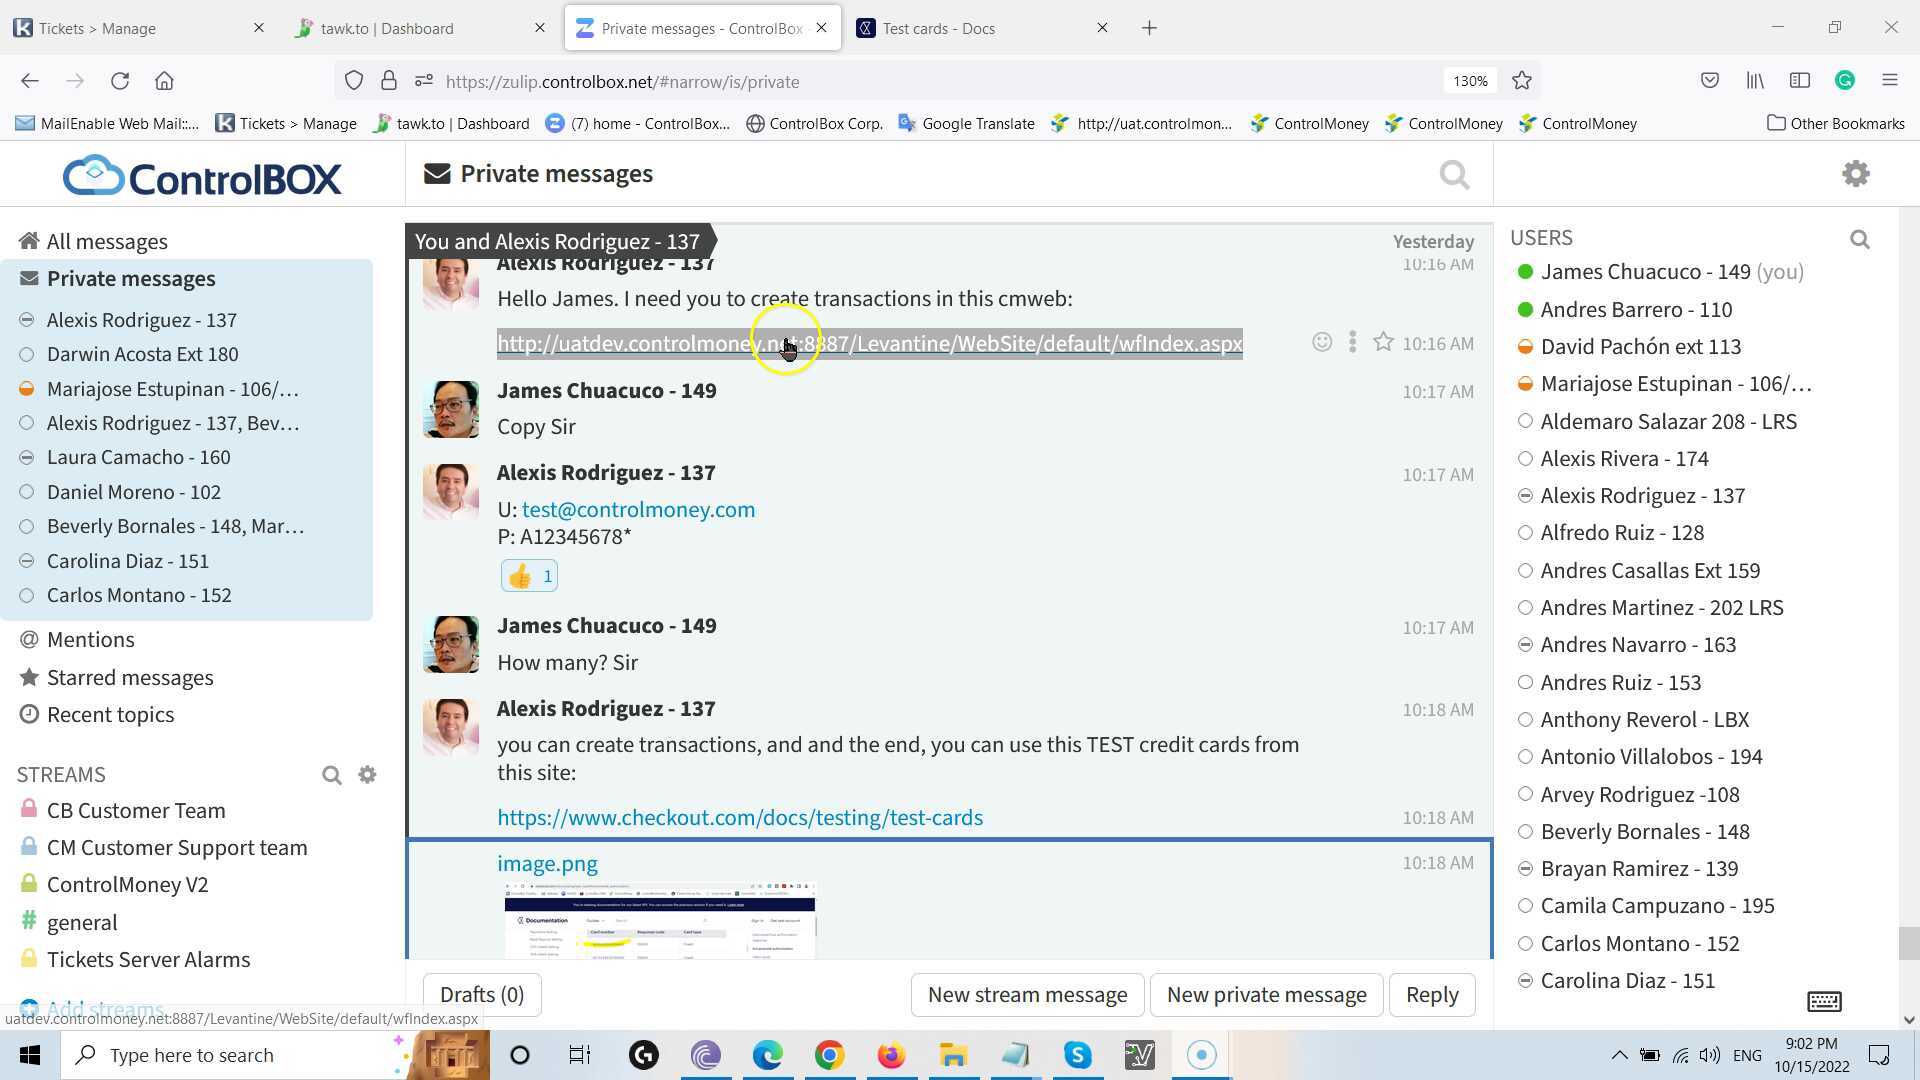Open the Zulip settings gear menu
This screenshot has height=1080, width=1920.
click(1855, 174)
